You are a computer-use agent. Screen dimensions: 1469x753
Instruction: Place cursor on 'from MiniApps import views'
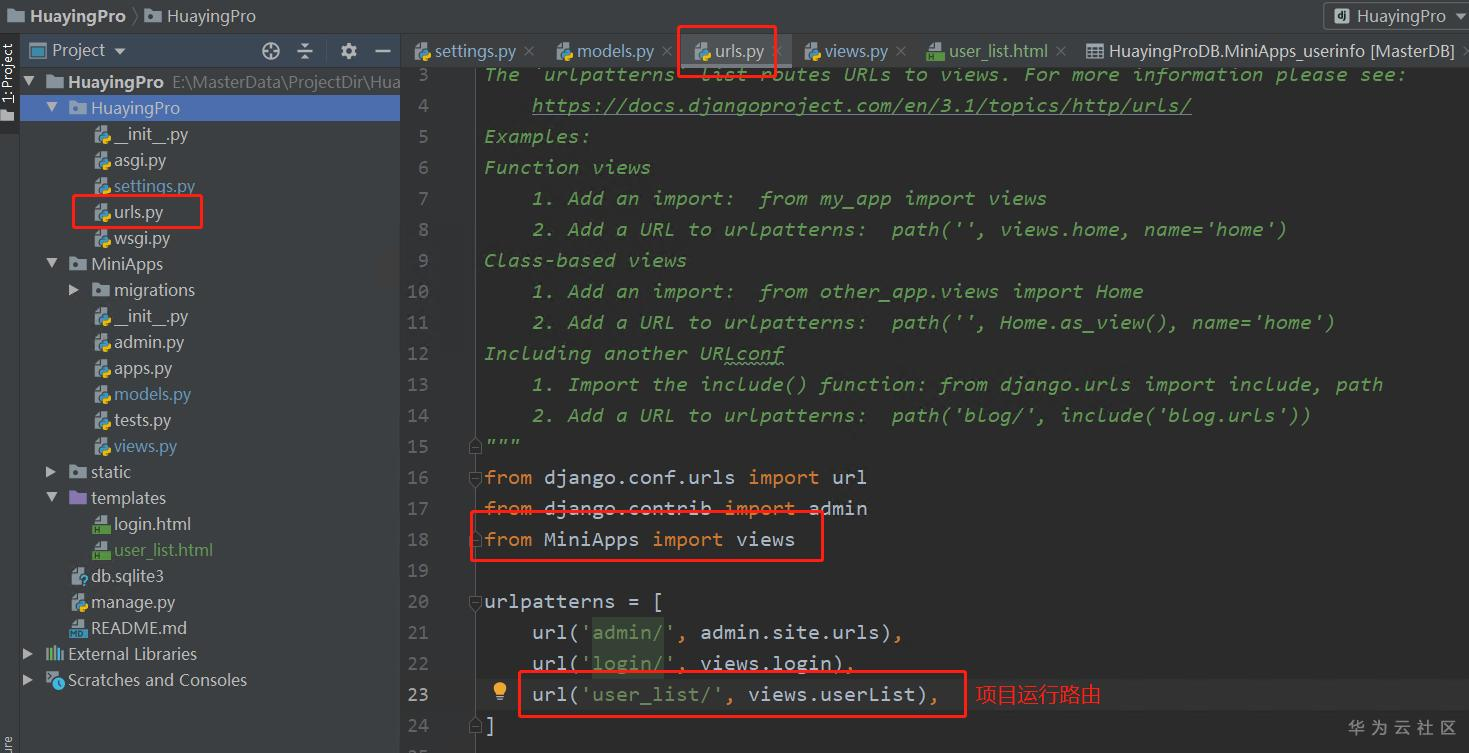[639, 539]
